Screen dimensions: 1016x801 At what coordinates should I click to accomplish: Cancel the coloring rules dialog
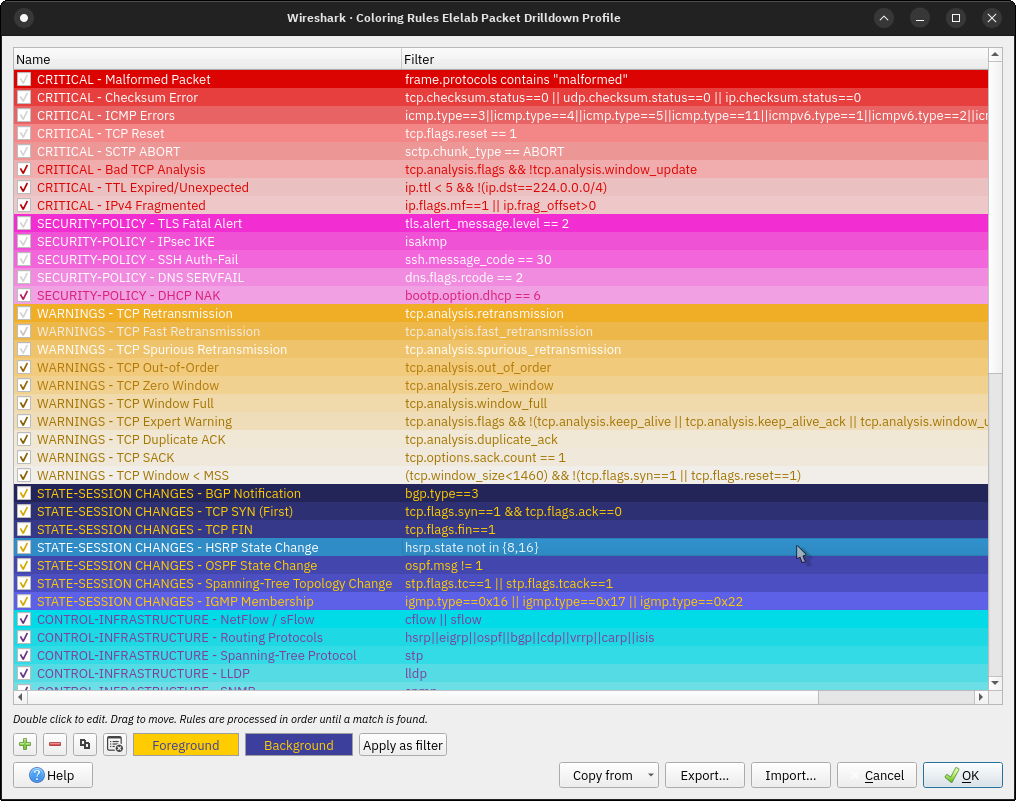(876, 774)
